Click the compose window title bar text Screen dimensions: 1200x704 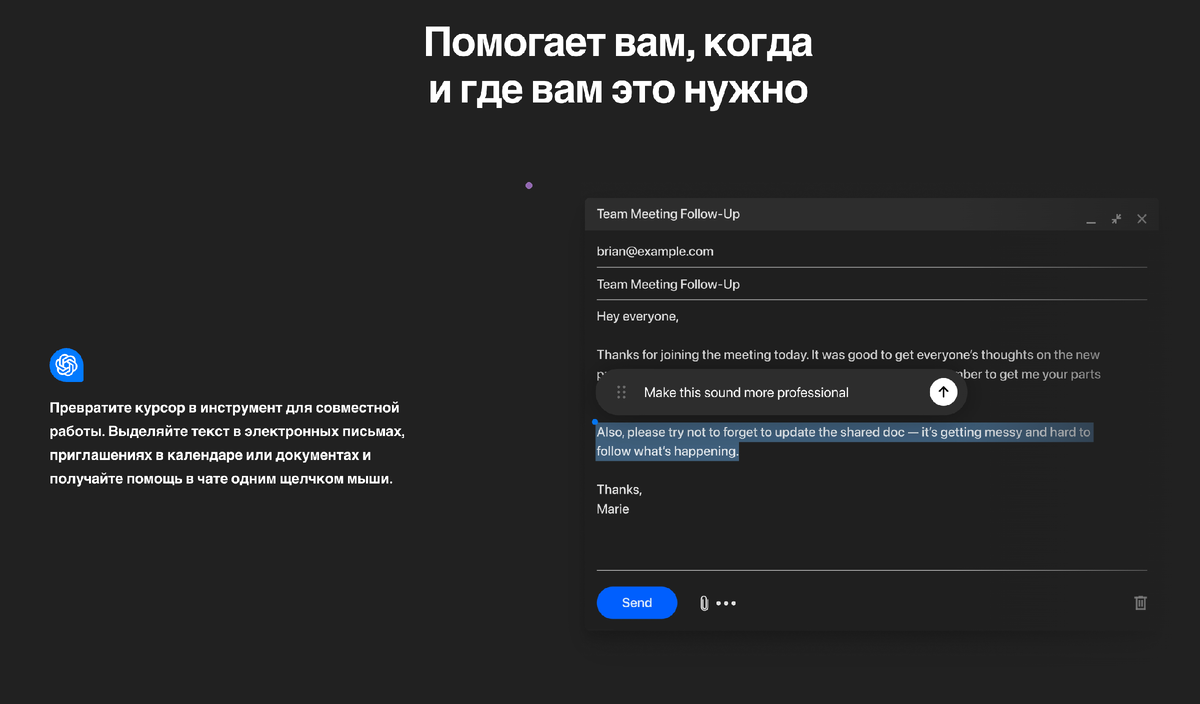tap(668, 214)
